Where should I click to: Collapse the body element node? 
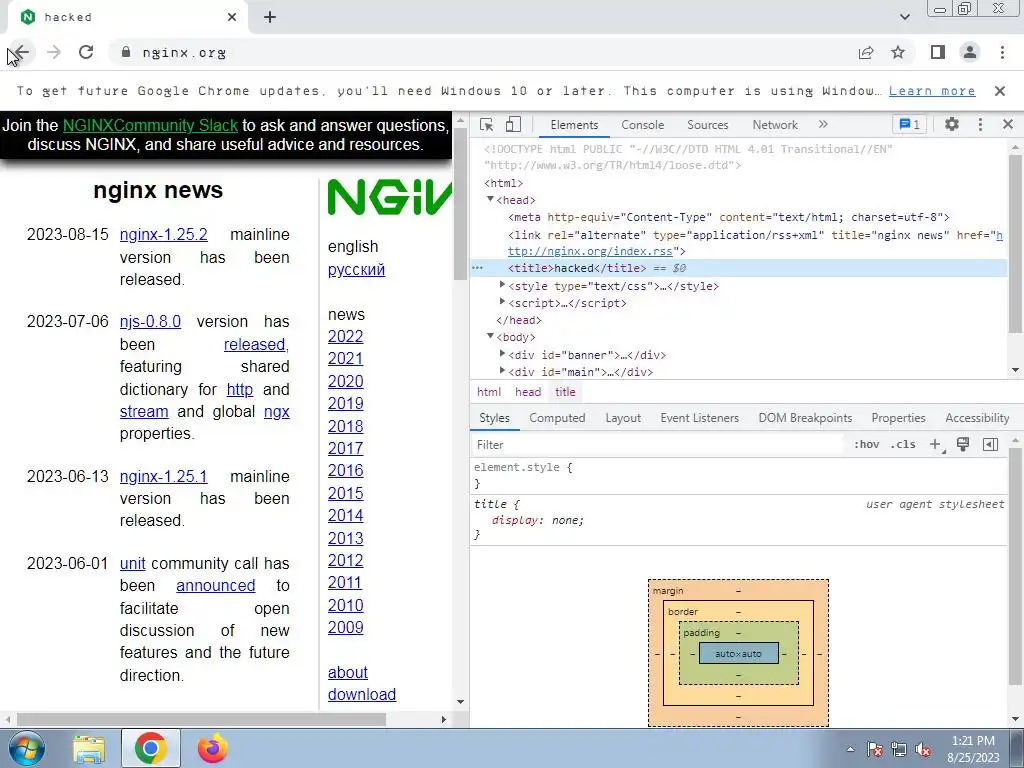(x=490, y=336)
